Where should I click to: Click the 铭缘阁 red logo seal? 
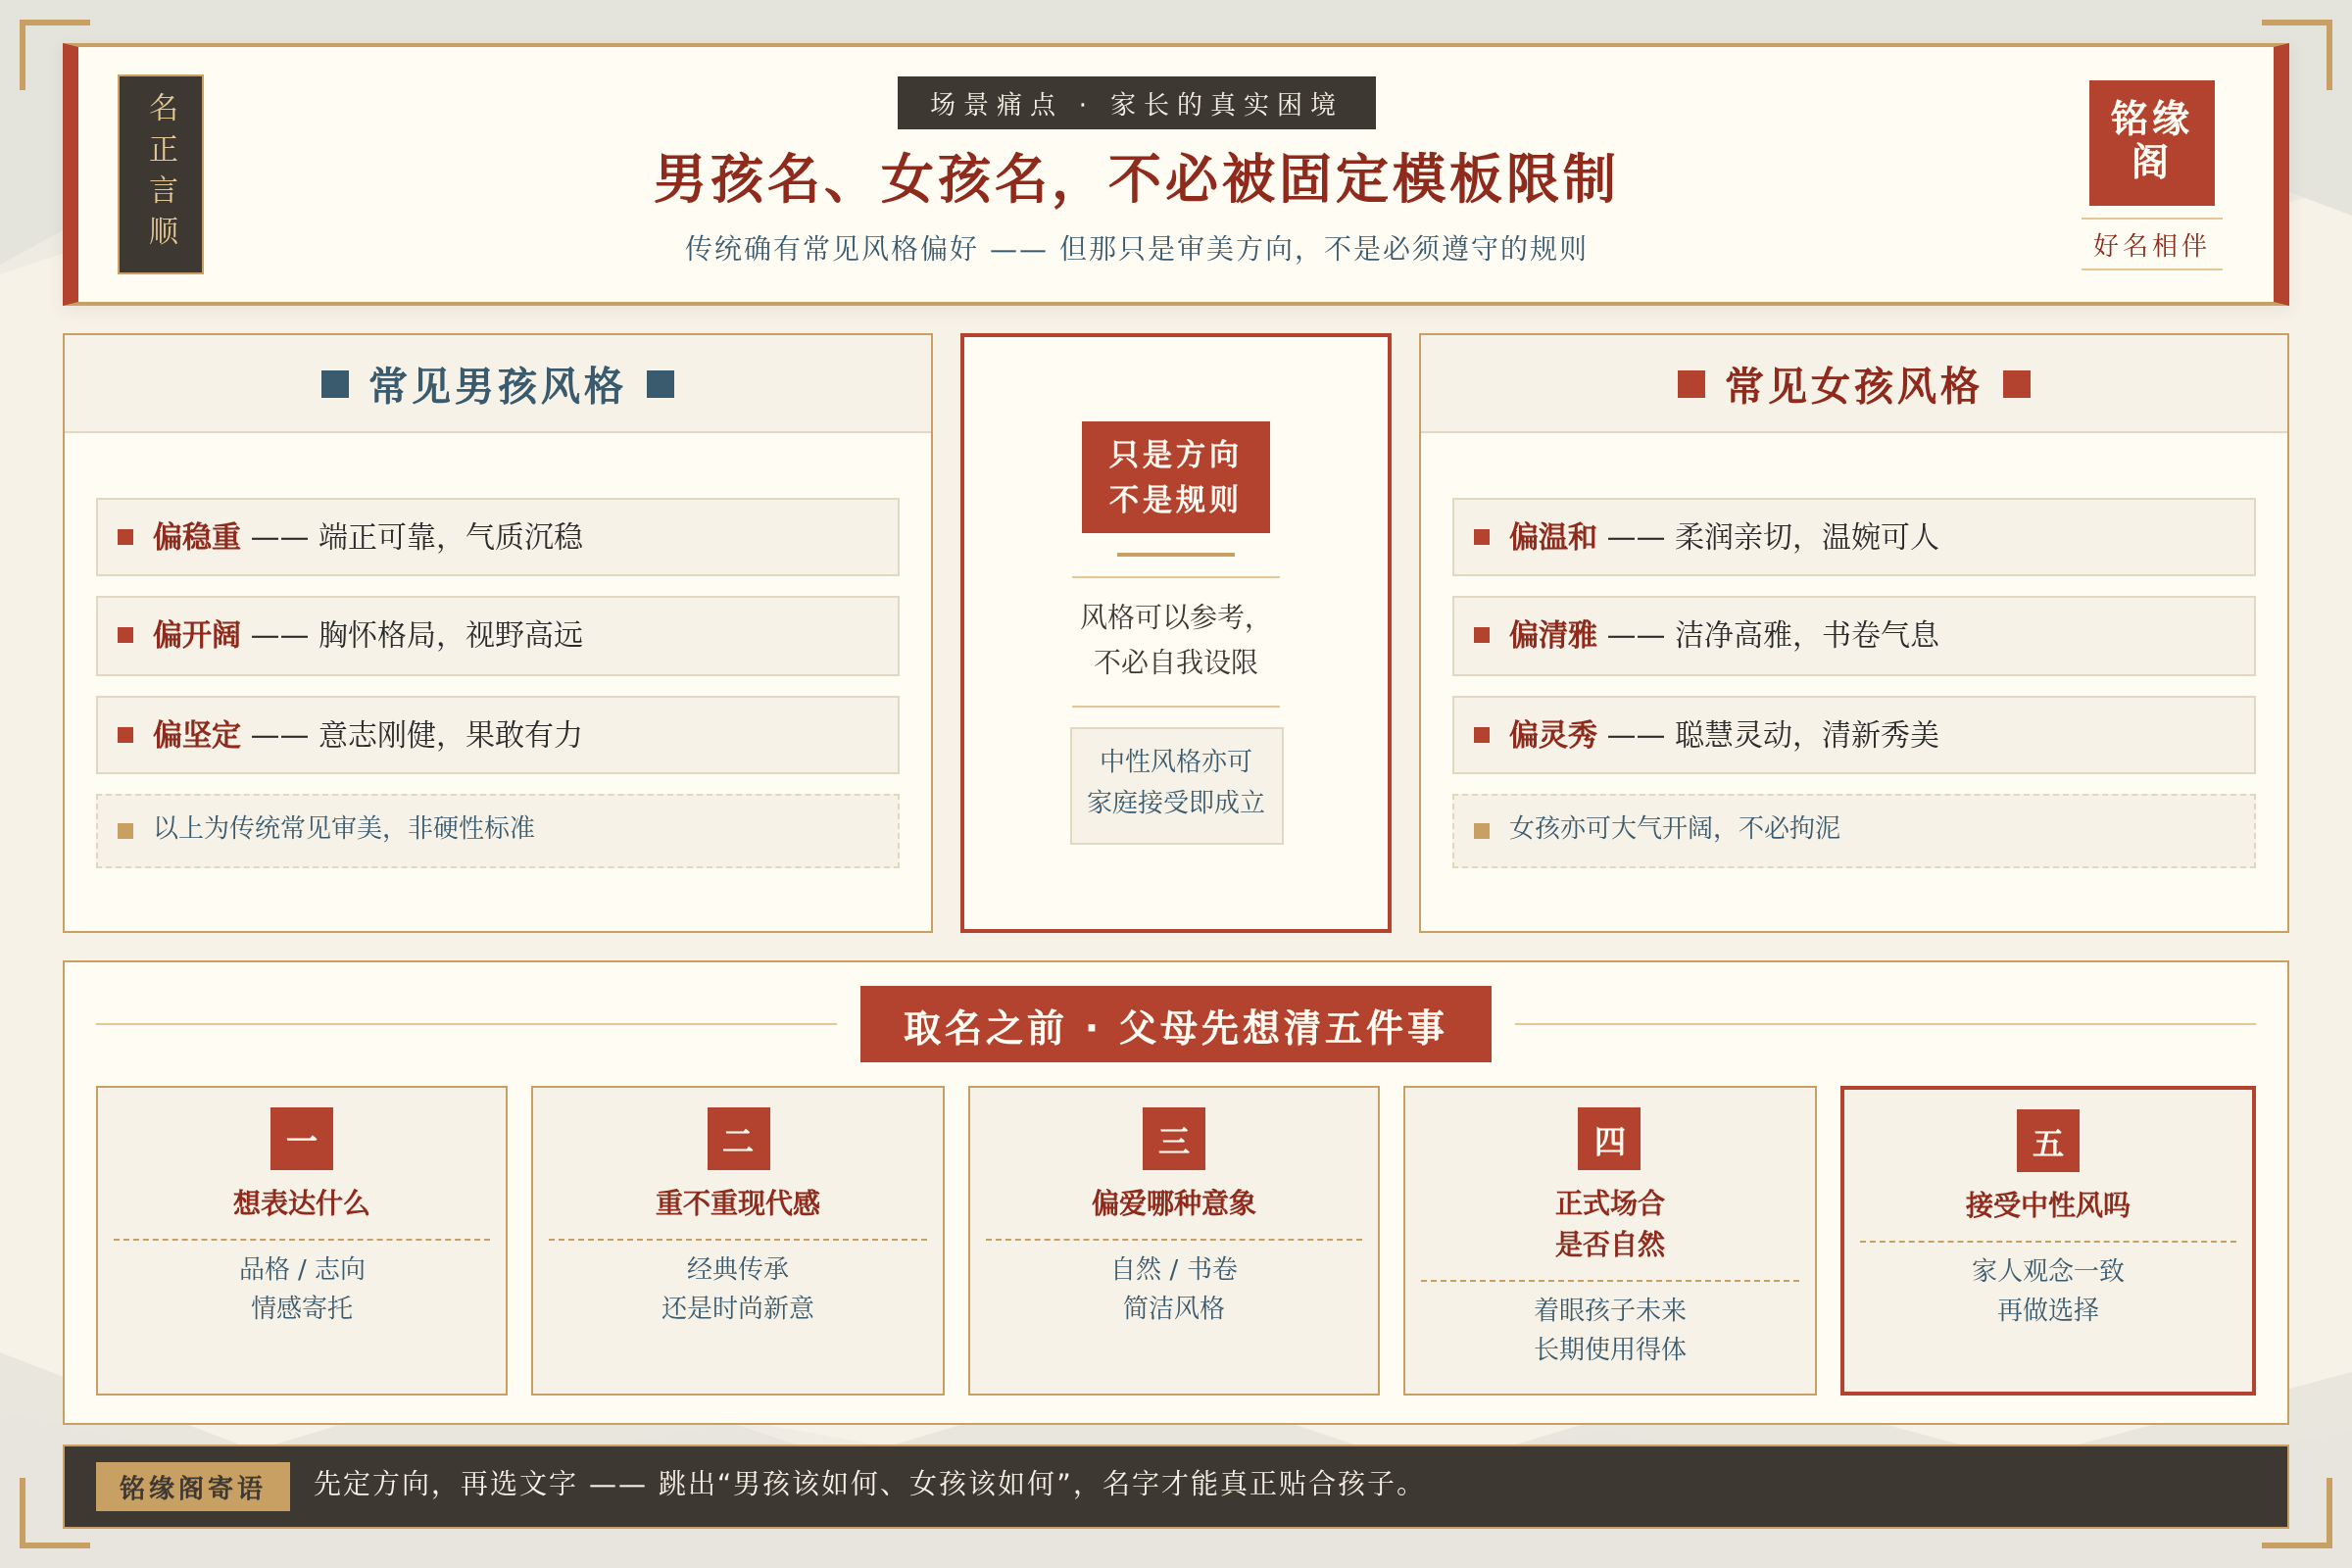pyautogui.click(x=2151, y=143)
